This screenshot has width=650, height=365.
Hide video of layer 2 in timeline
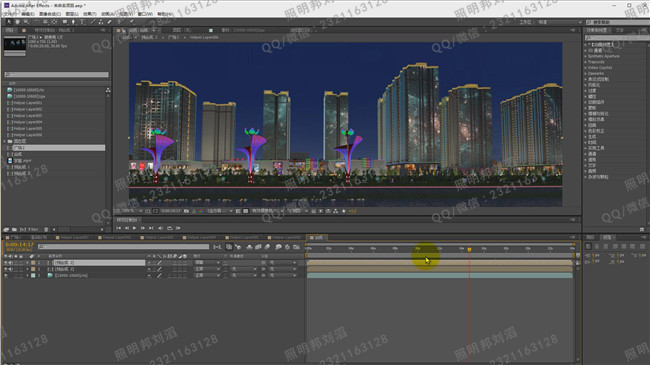coord(6,269)
